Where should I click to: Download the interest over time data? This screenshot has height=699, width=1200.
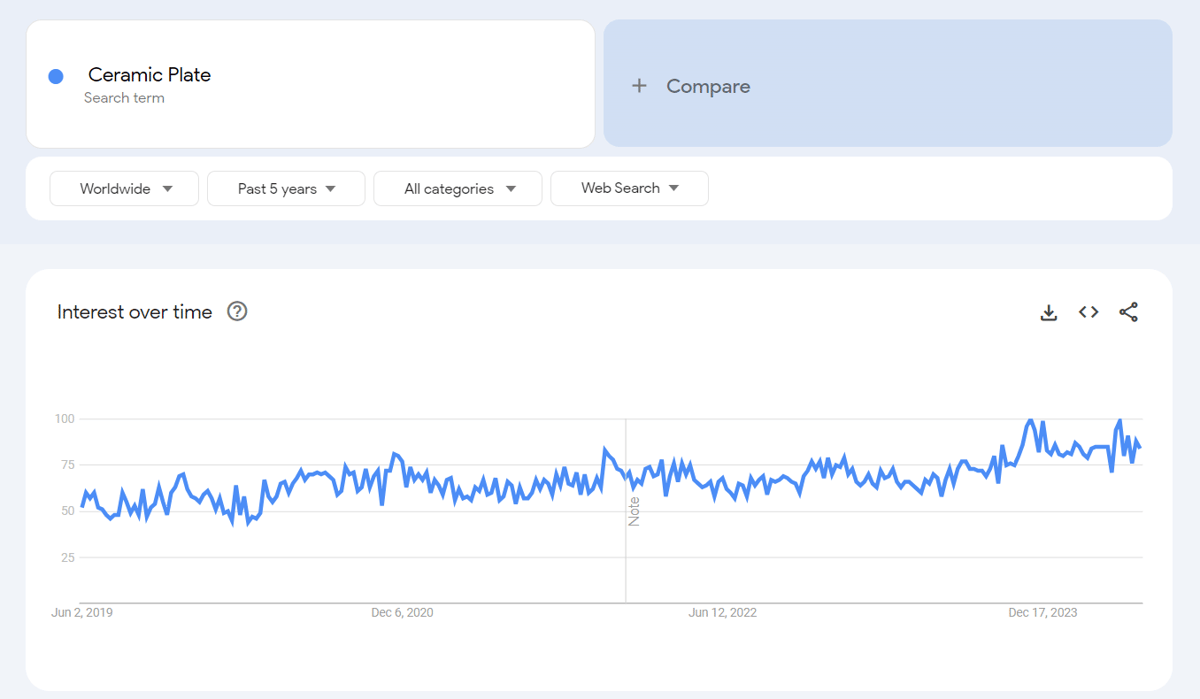click(1049, 313)
